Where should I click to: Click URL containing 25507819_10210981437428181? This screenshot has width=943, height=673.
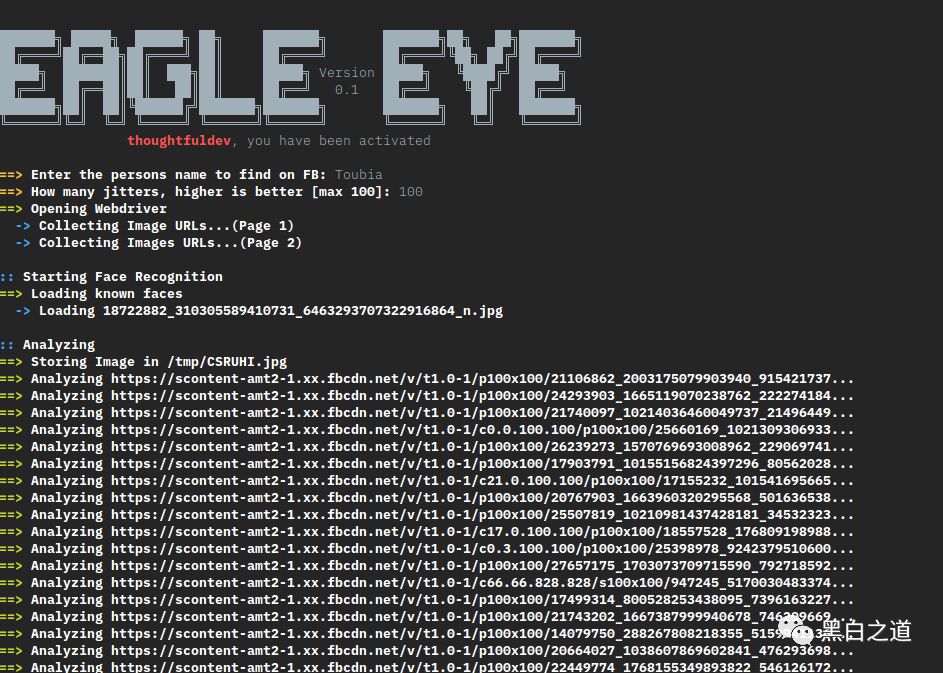(x=482, y=515)
